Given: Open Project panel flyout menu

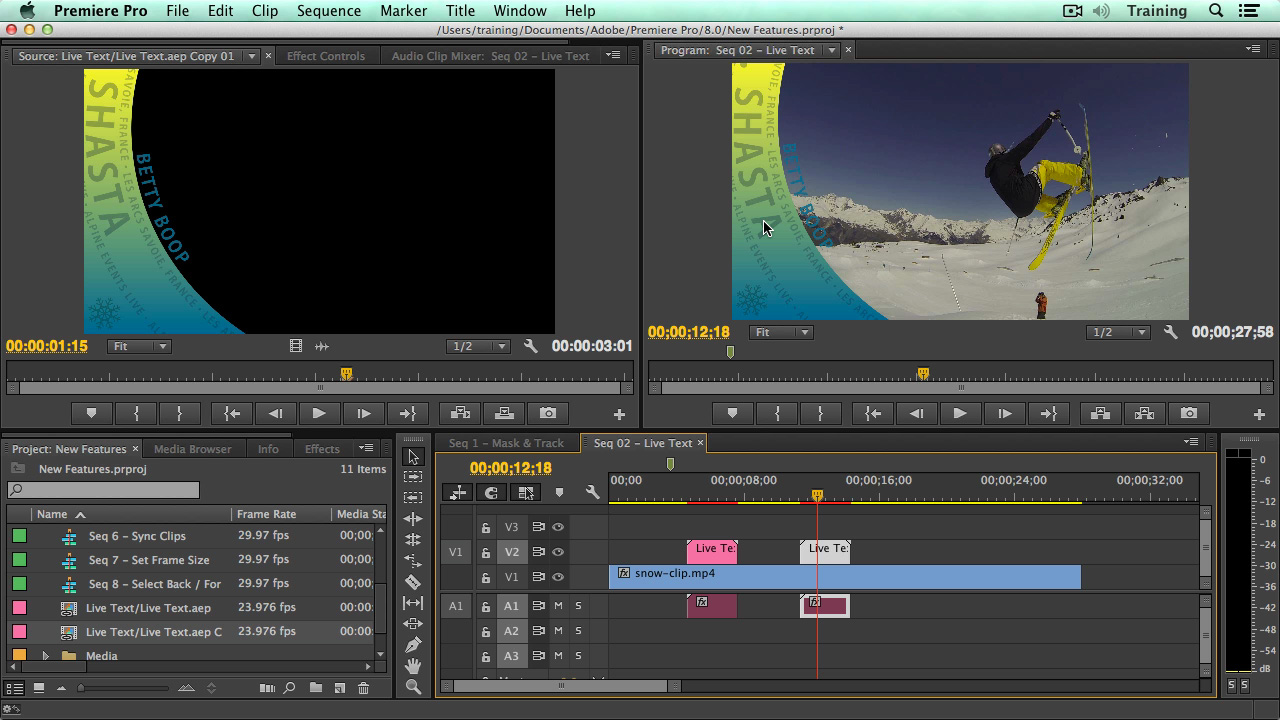Looking at the screenshot, I should [366, 448].
